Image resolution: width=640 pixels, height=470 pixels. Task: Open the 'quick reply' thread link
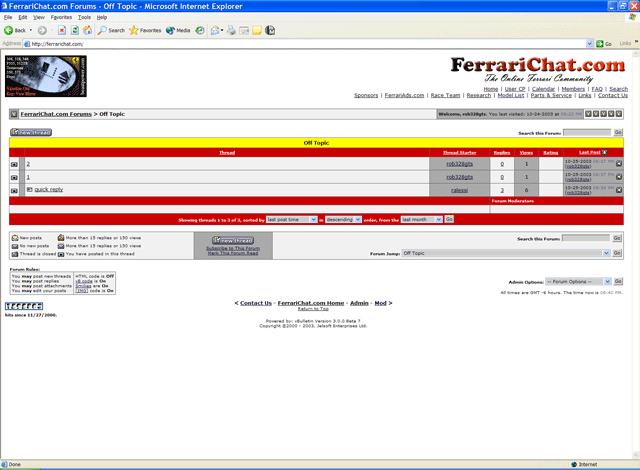click(49, 190)
